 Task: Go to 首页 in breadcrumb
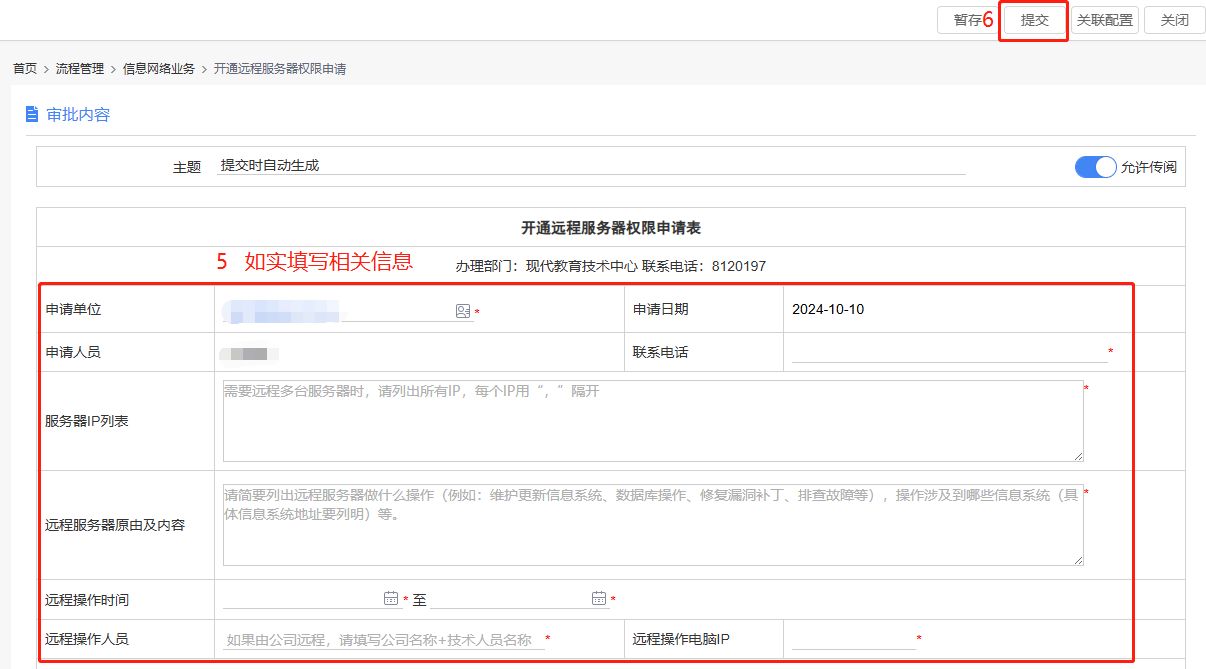pos(25,69)
